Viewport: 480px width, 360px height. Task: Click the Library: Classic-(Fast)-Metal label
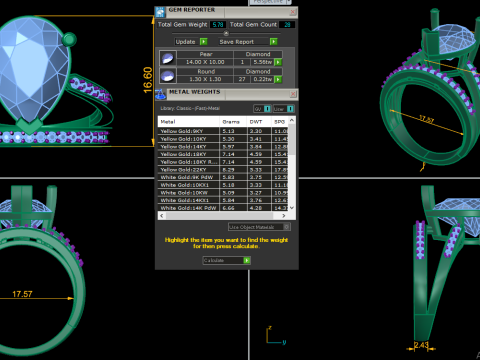[x=190, y=108]
